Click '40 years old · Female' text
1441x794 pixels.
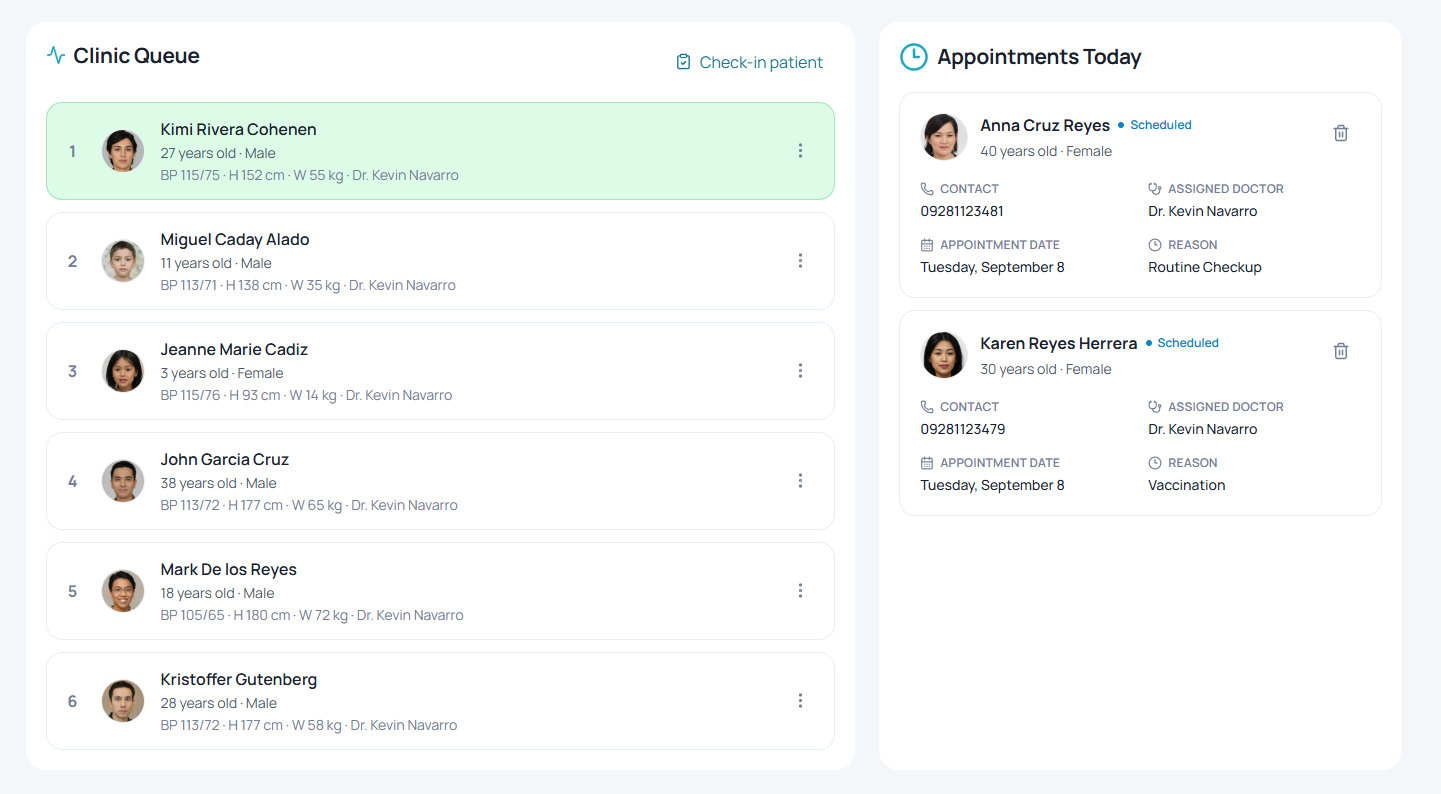pyautogui.click(x=1046, y=151)
